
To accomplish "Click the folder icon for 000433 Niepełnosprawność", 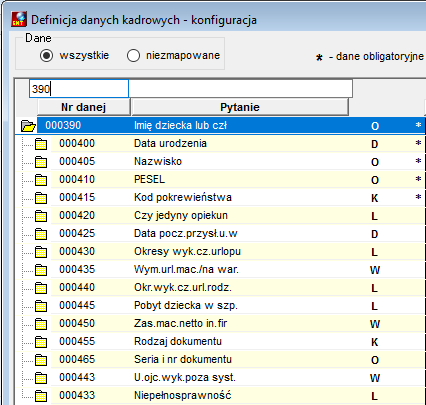I will coord(41,396).
